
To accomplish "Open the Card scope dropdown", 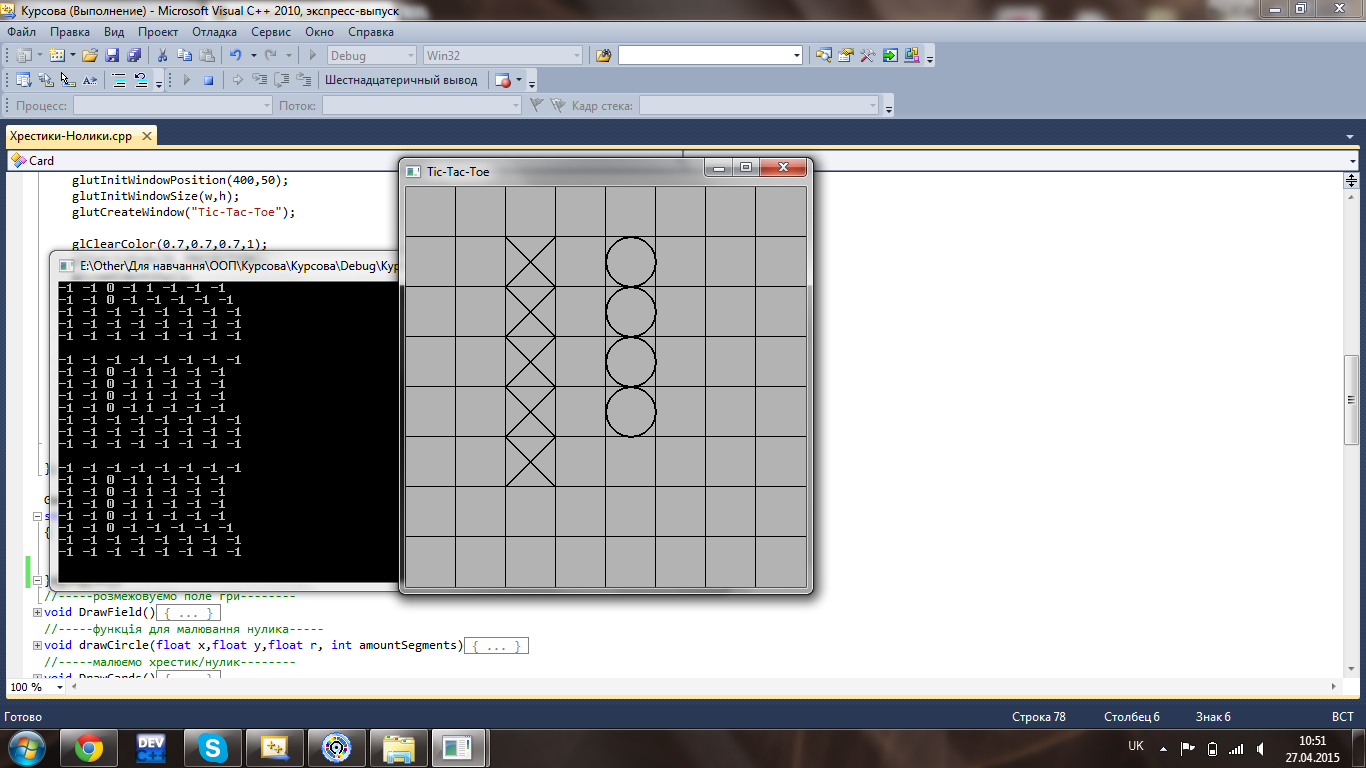I will click(x=340, y=160).
